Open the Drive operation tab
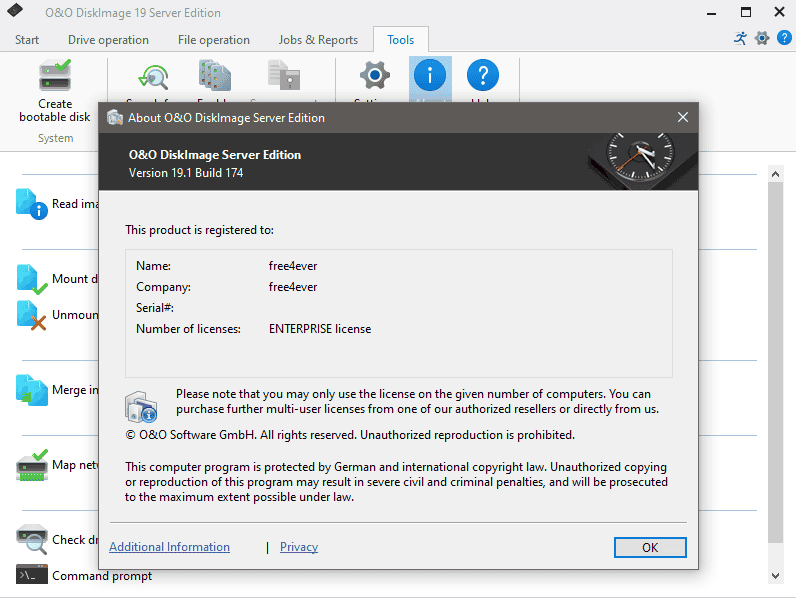796x598 pixels. pyautogui.click(x=108, y=40)
